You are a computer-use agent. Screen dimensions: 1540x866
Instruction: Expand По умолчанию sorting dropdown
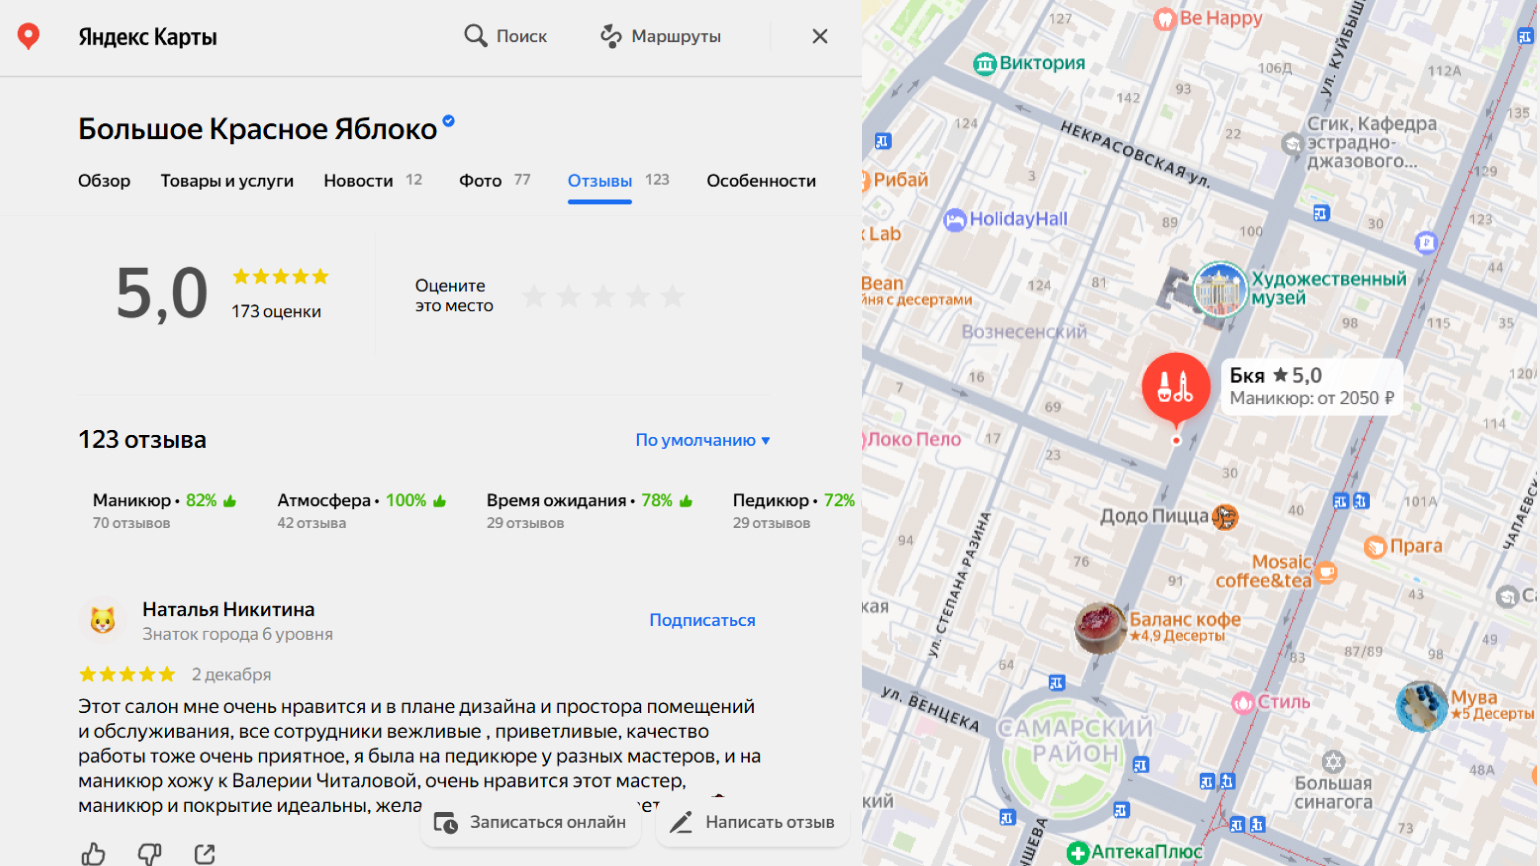tap(702, 440)
